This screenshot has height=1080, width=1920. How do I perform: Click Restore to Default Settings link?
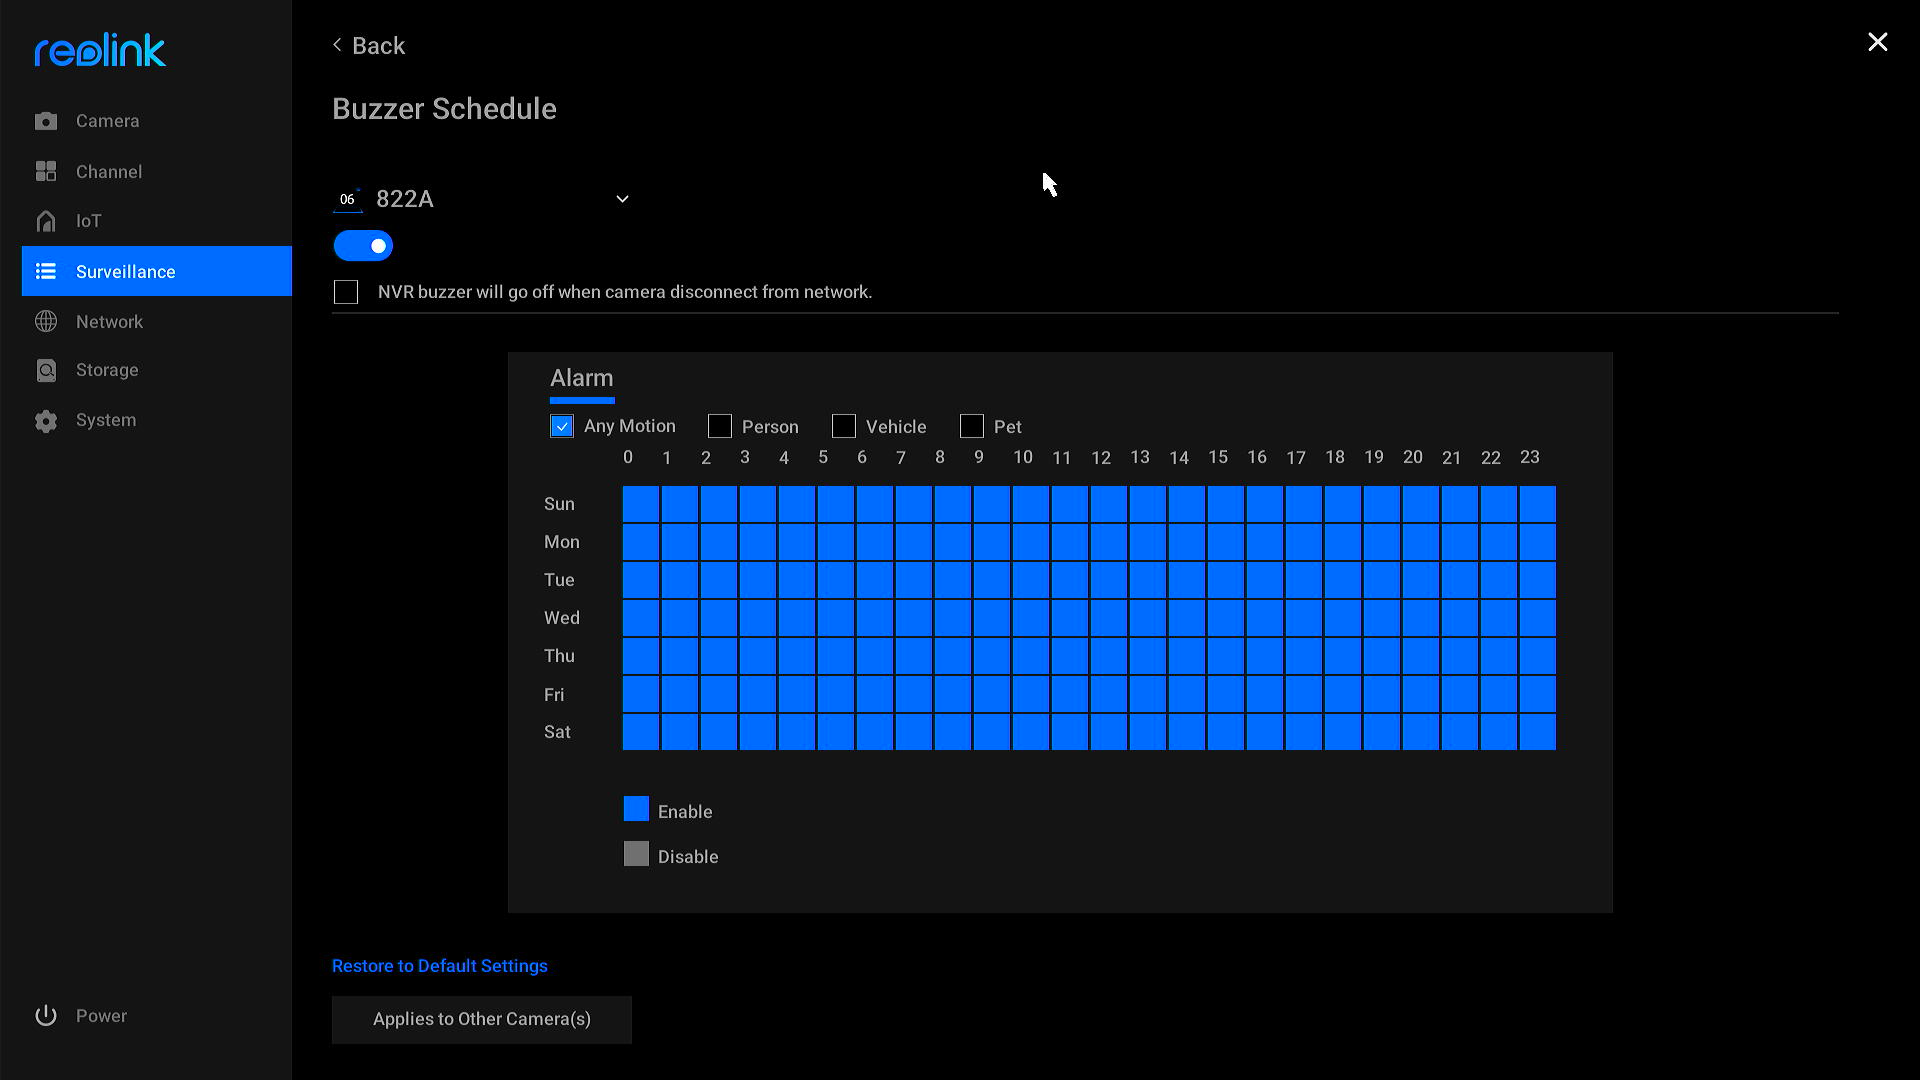click(439, 965)
